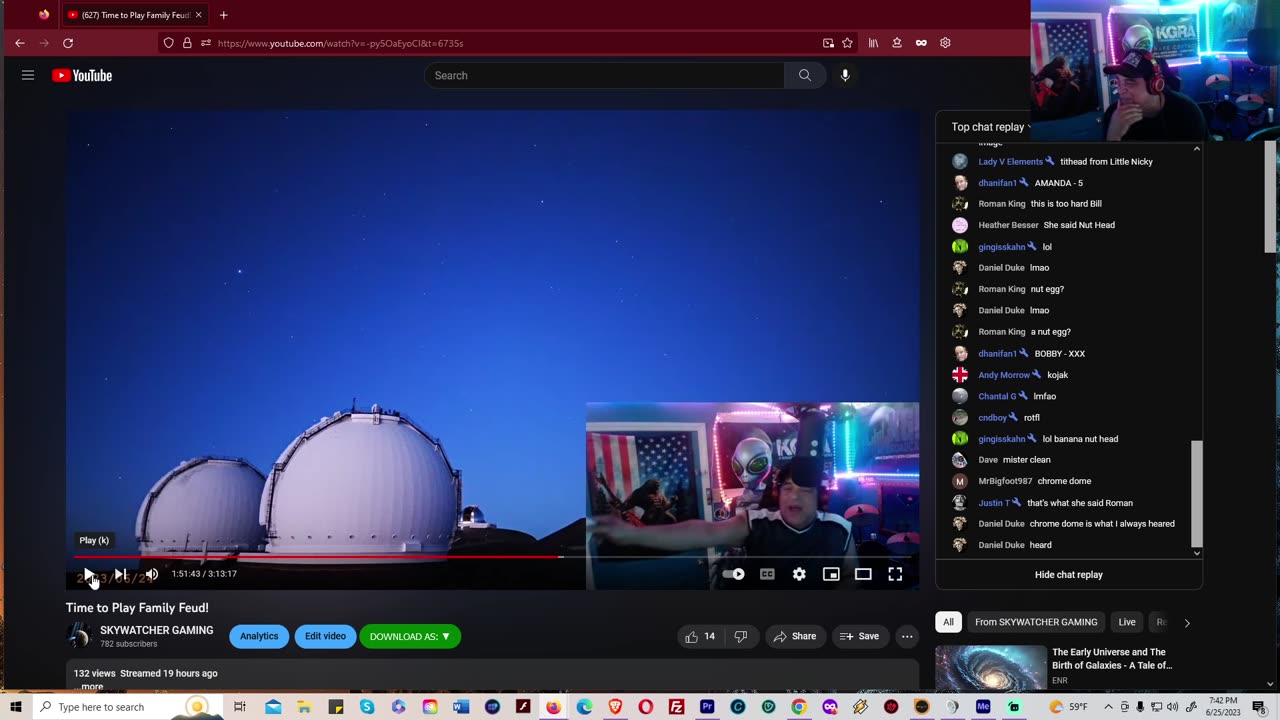Viewport: 1280px width, 720px height.
Task: Open the YouTube guide hamburger menu
Action: pos(28,75)
